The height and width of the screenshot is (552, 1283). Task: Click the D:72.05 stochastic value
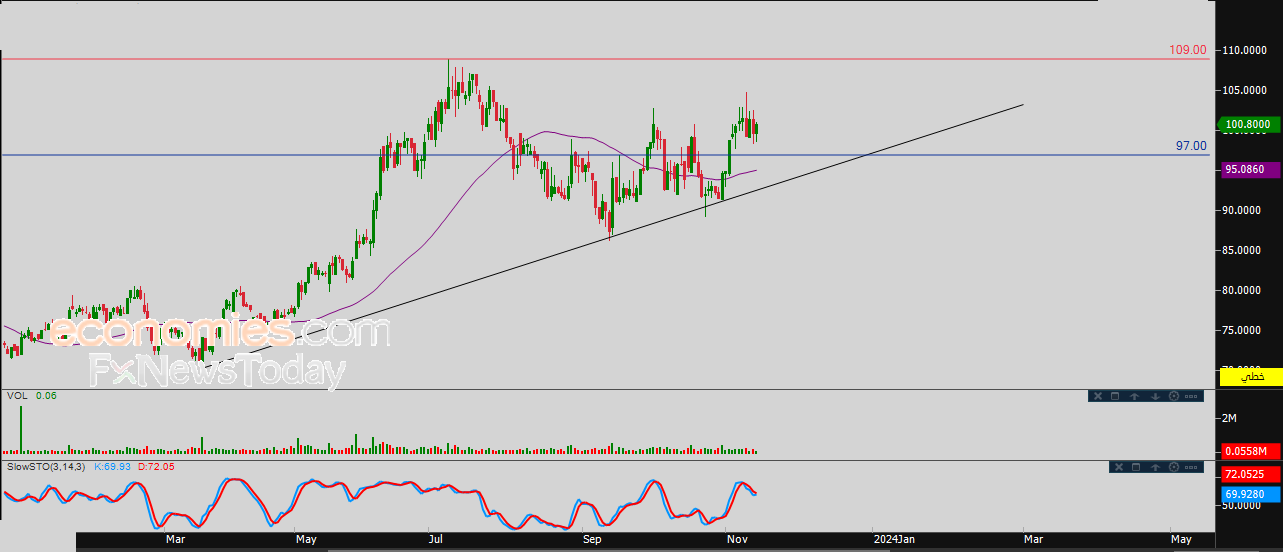tap(155, 467)
